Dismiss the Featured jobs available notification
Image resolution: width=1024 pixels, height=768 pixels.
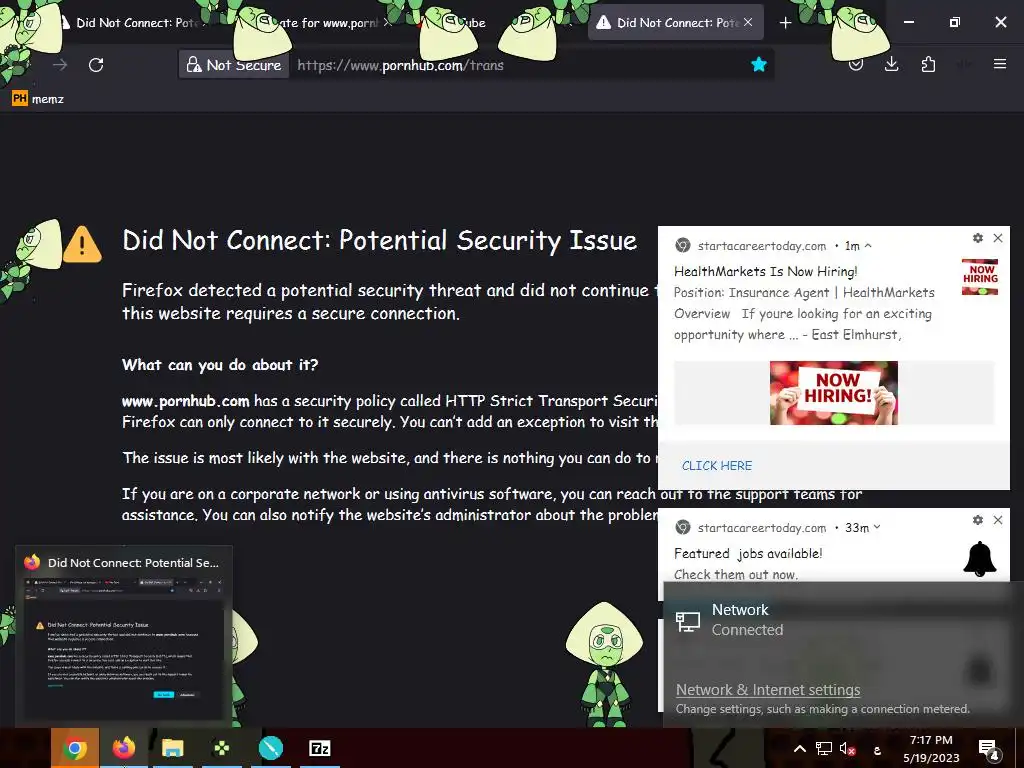(x=998, y=520)
